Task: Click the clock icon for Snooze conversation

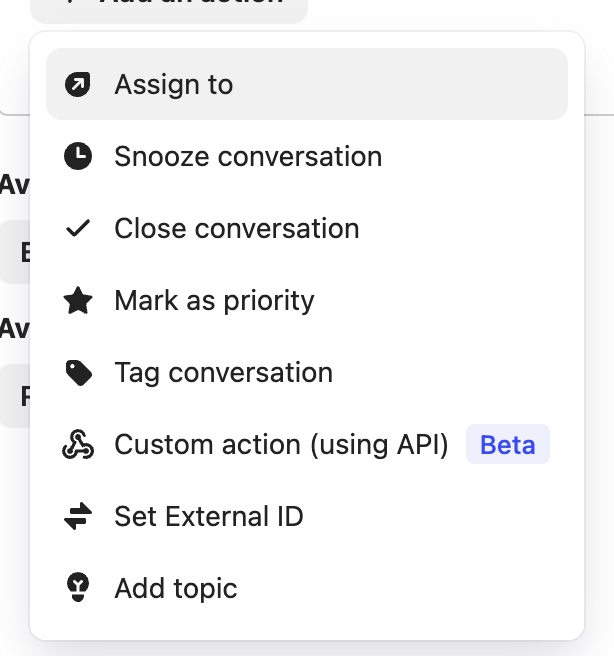Action: point(77,157)
